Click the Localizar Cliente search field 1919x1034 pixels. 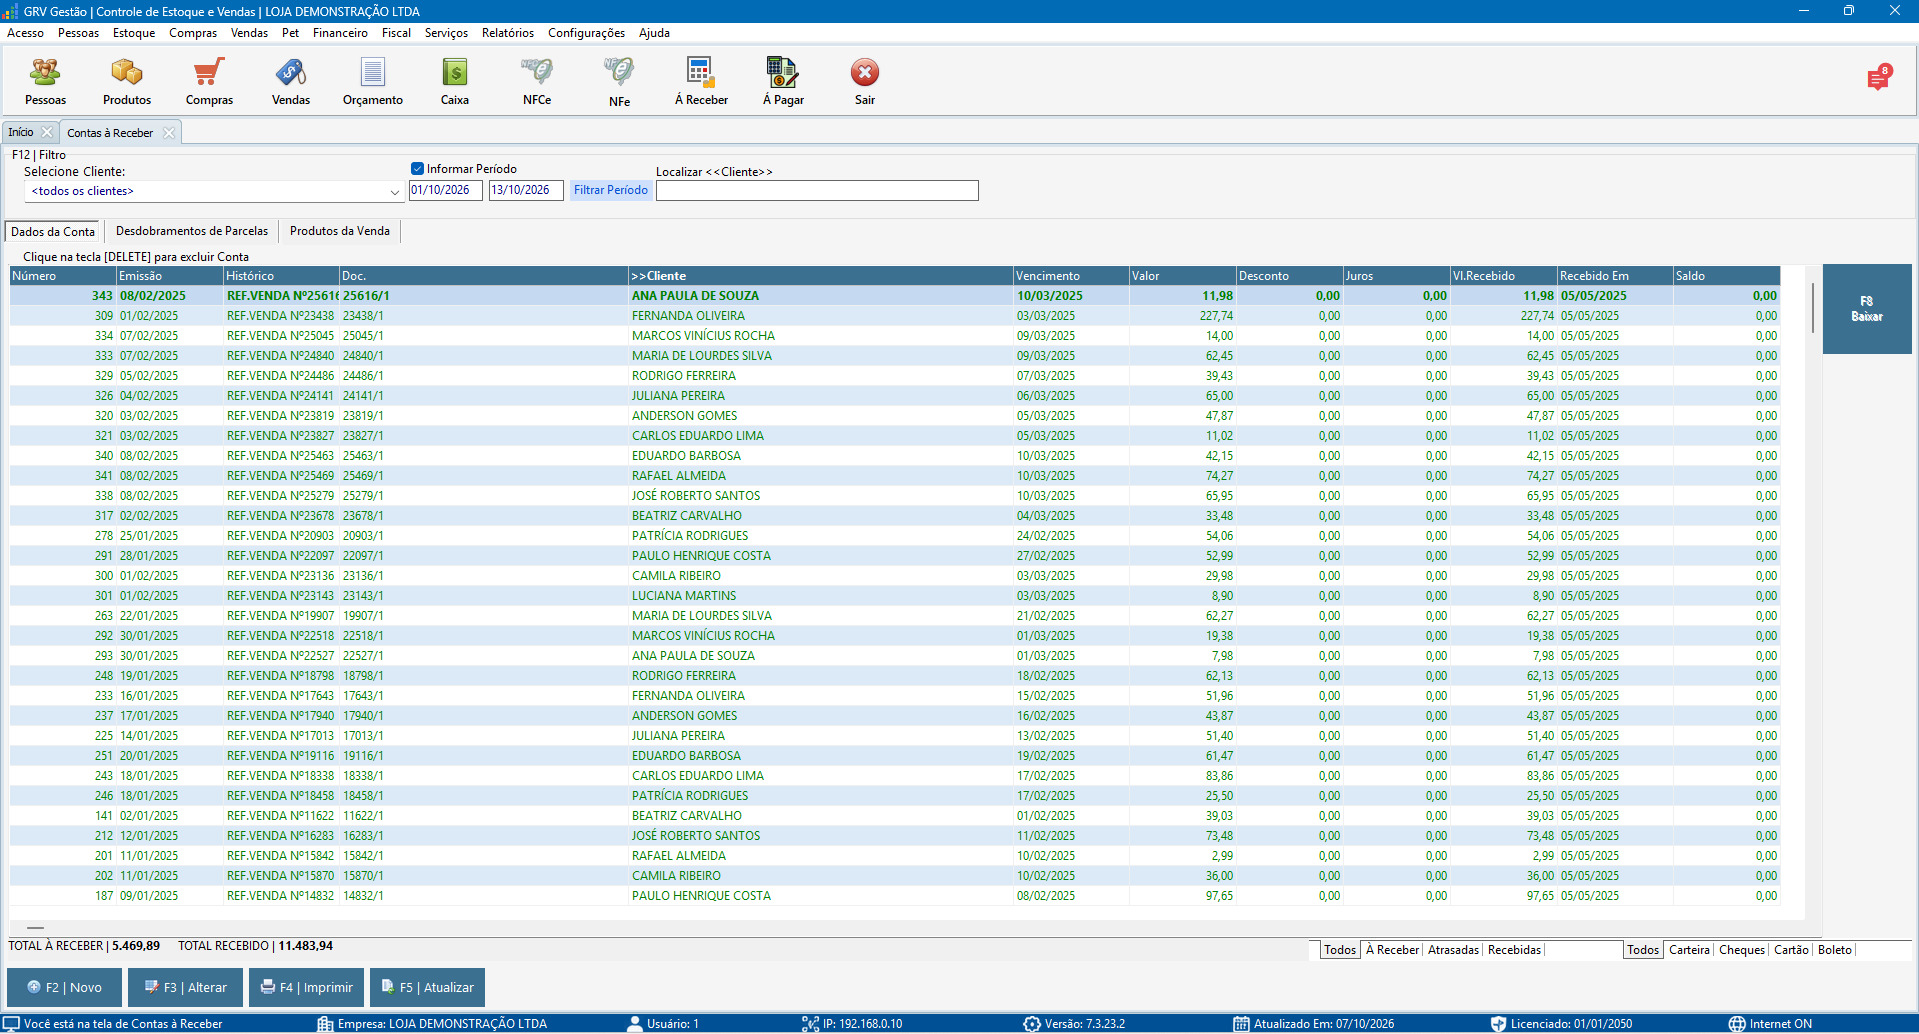[817, 191]
